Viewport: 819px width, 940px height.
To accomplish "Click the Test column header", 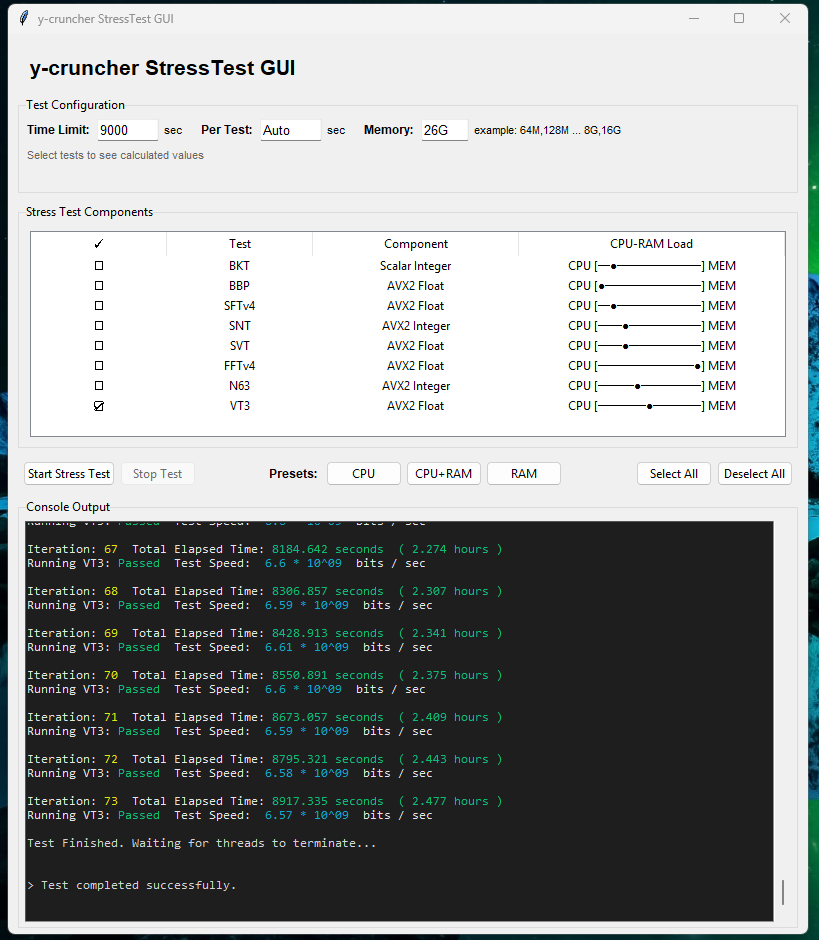I will point(239,243).
